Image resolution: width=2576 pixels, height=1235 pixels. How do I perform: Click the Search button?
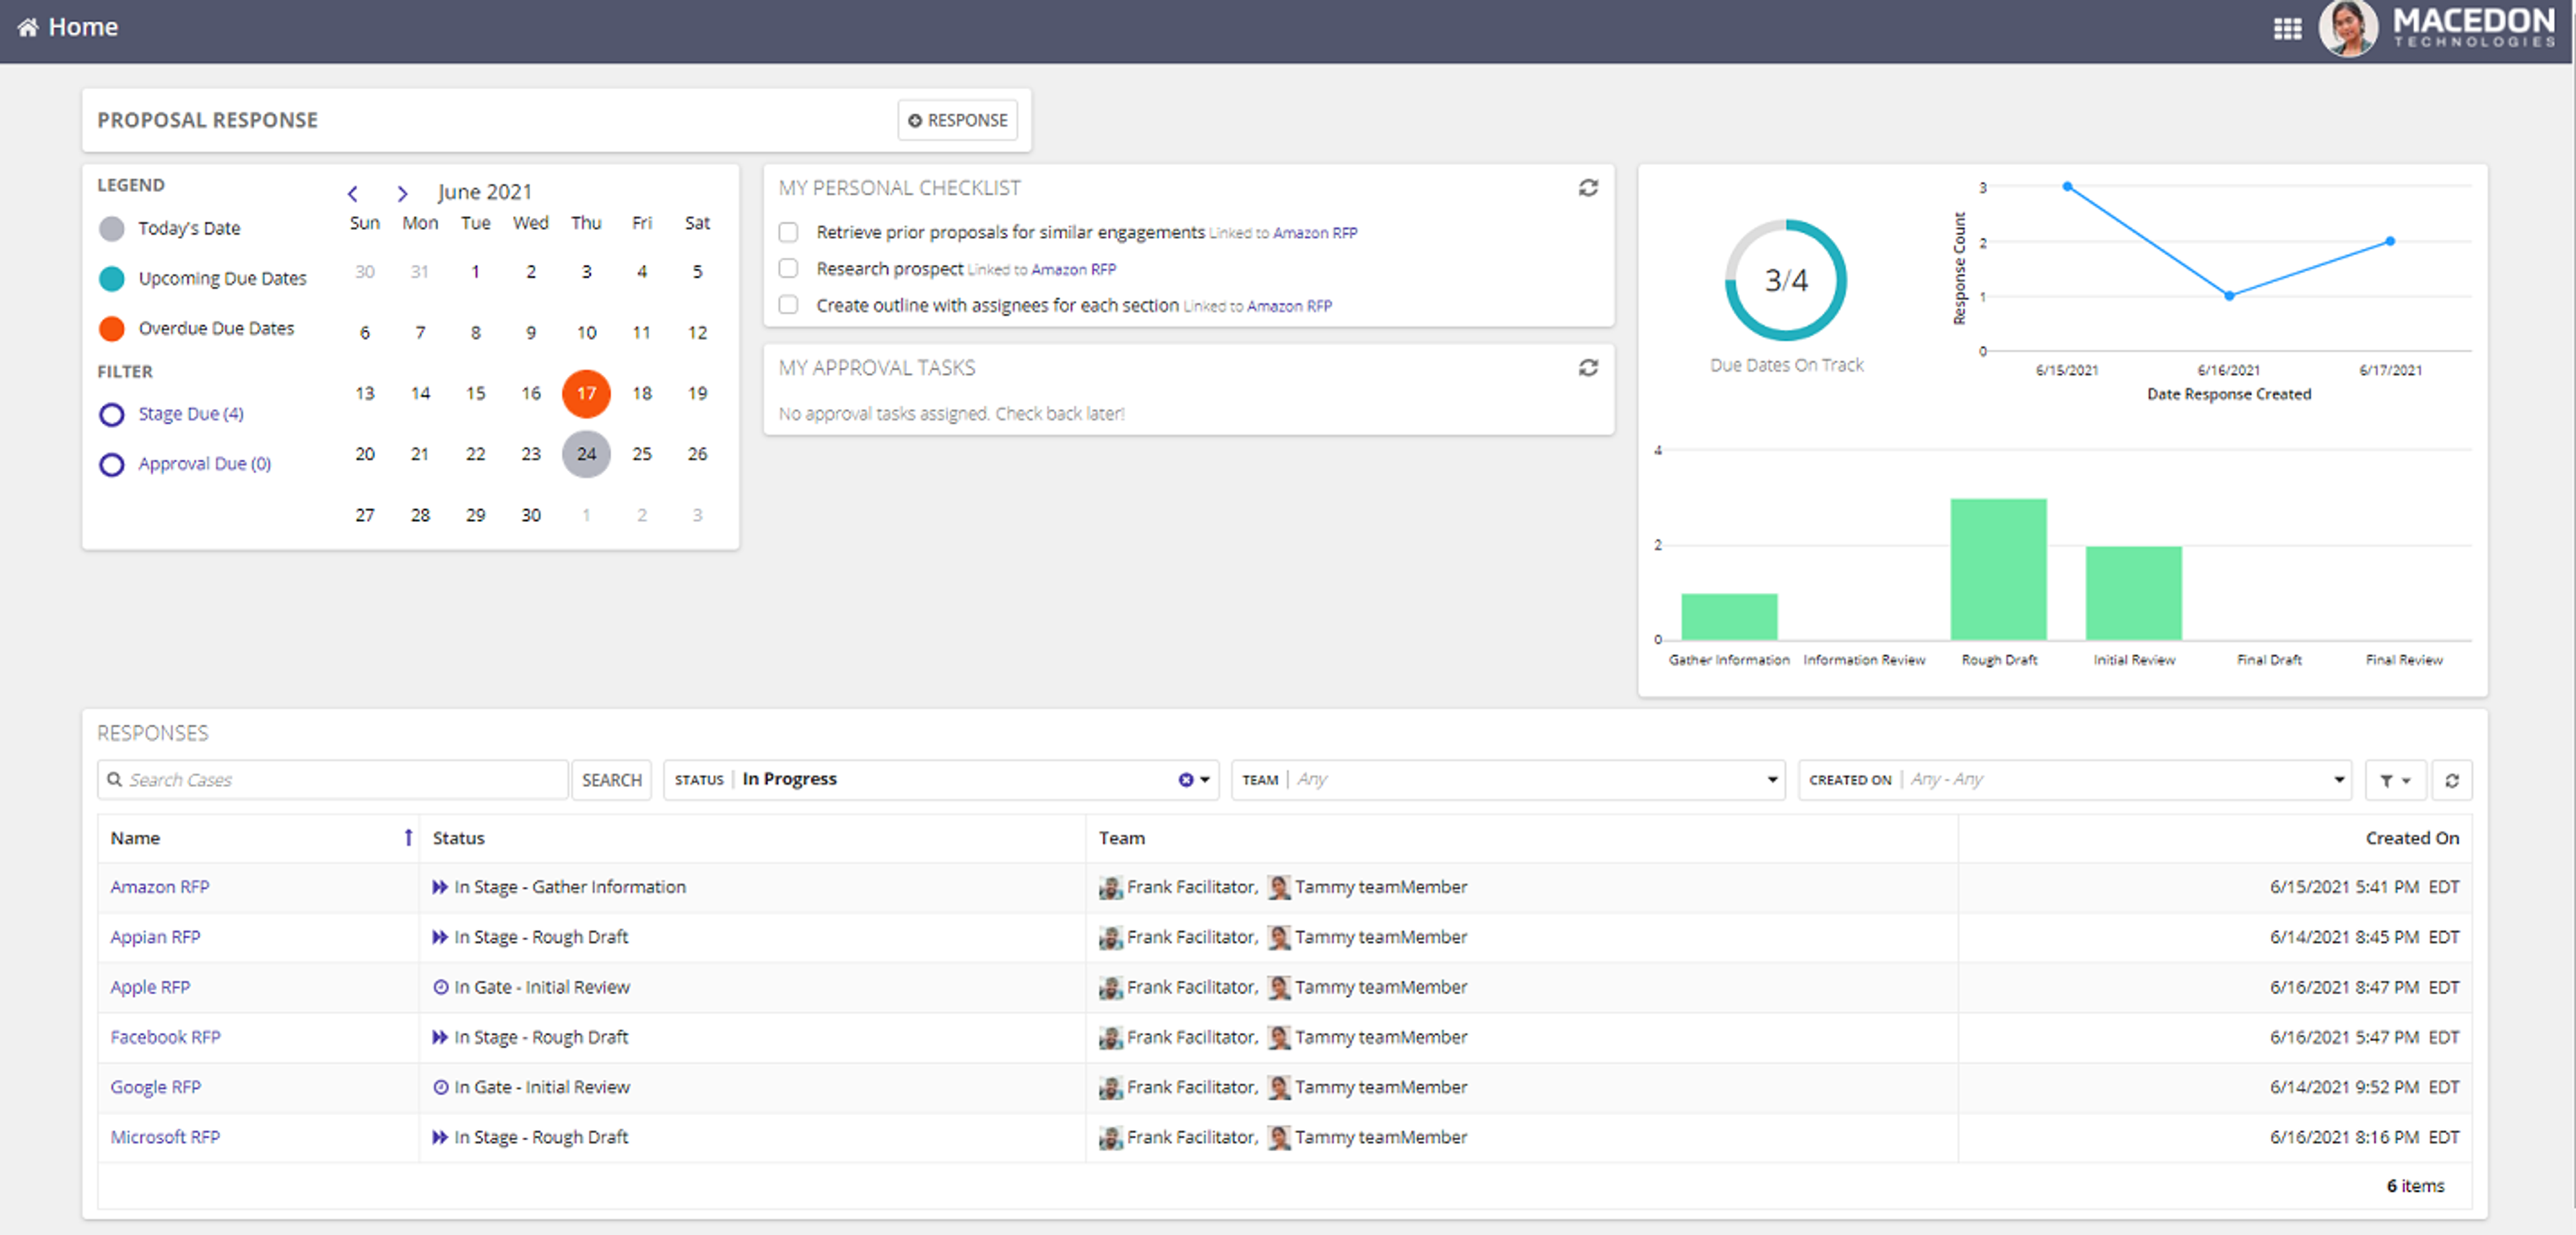click(611, 780)
